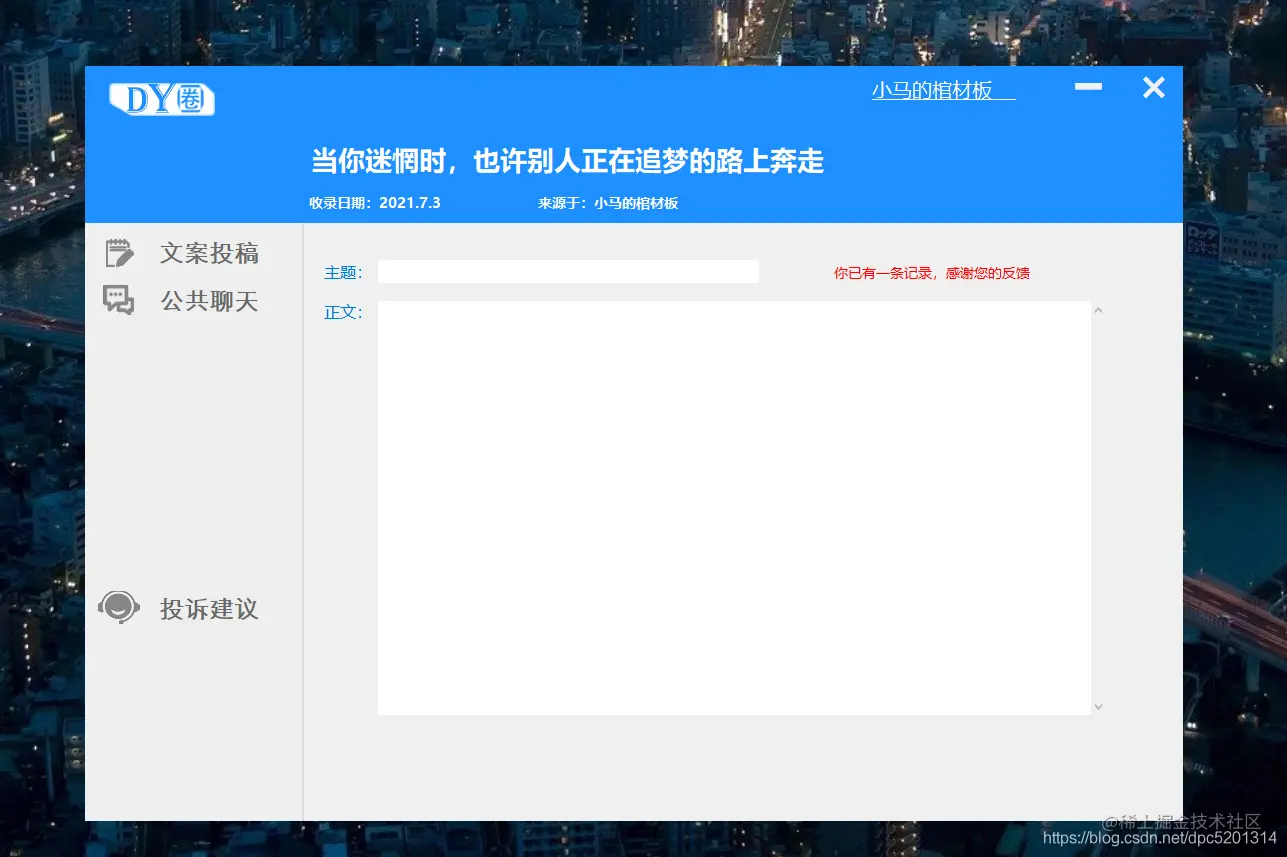
Task: Click the 收录日期 2021.7.3 text
Action: point(374,202)
